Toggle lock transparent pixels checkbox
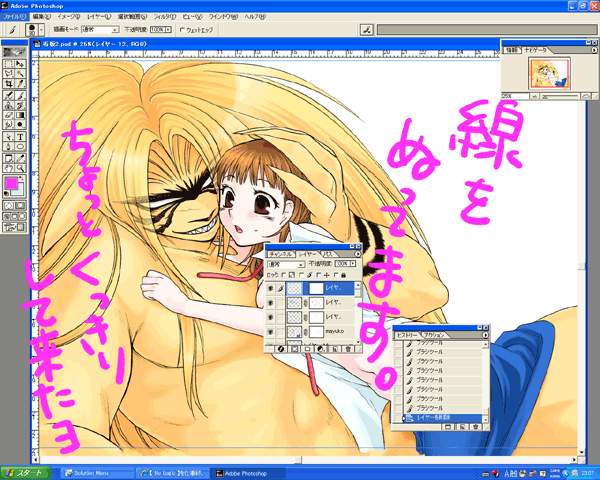This screenshot has width=600, height=480. coord(284,275)
